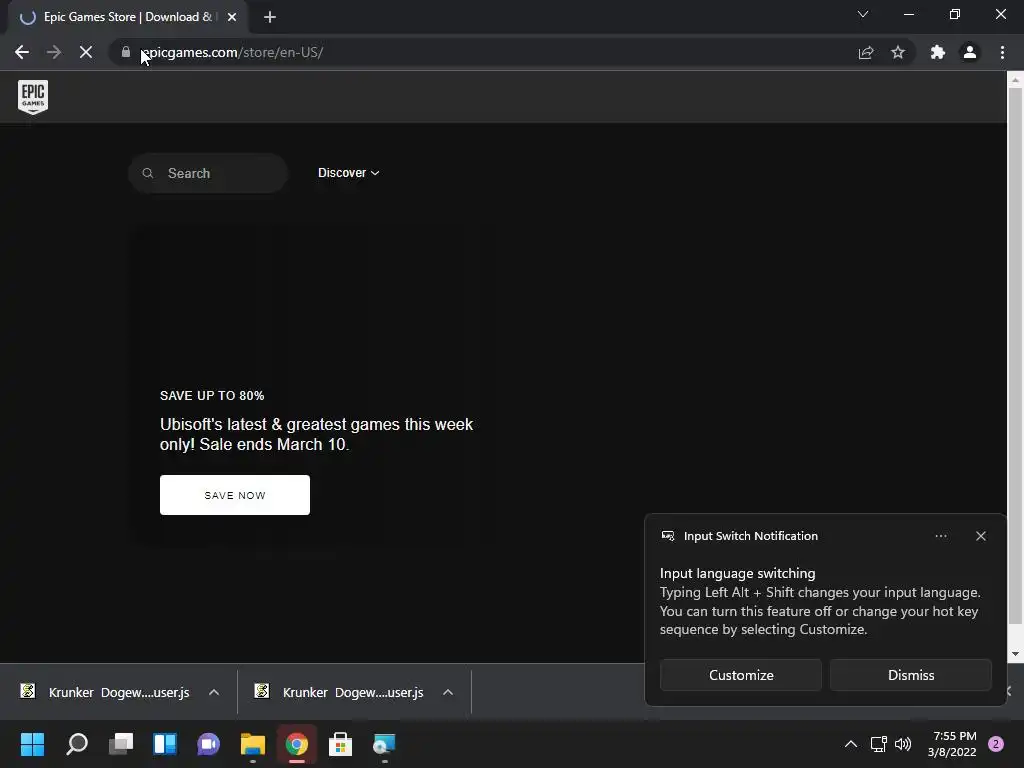Click the SAVE NOW button
Viewport: 1024px width, 768px height.
(x=234, y=495)
